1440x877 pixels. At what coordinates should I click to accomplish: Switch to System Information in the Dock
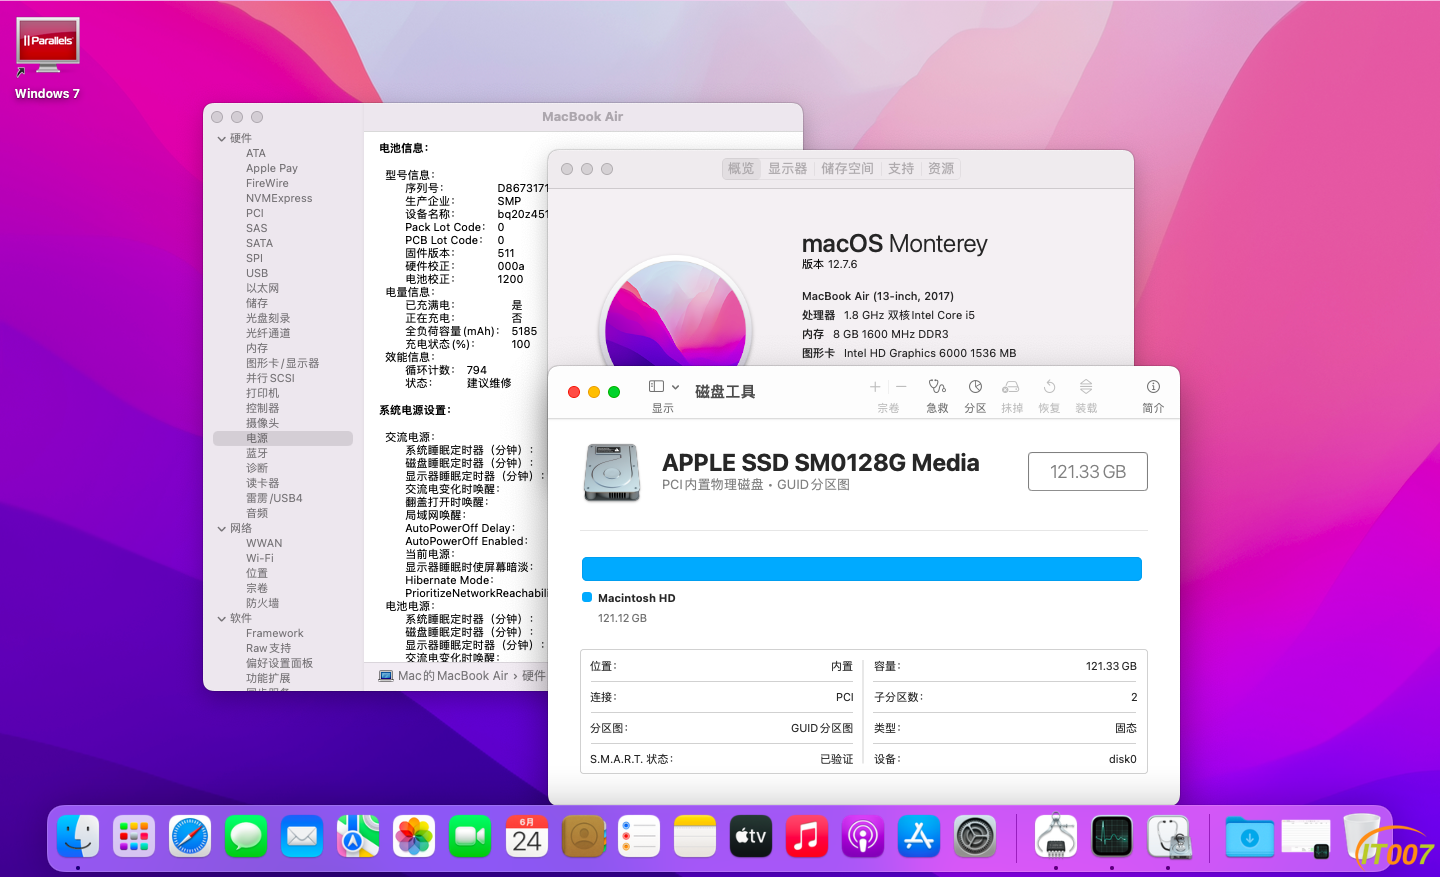coord(1056,836)
